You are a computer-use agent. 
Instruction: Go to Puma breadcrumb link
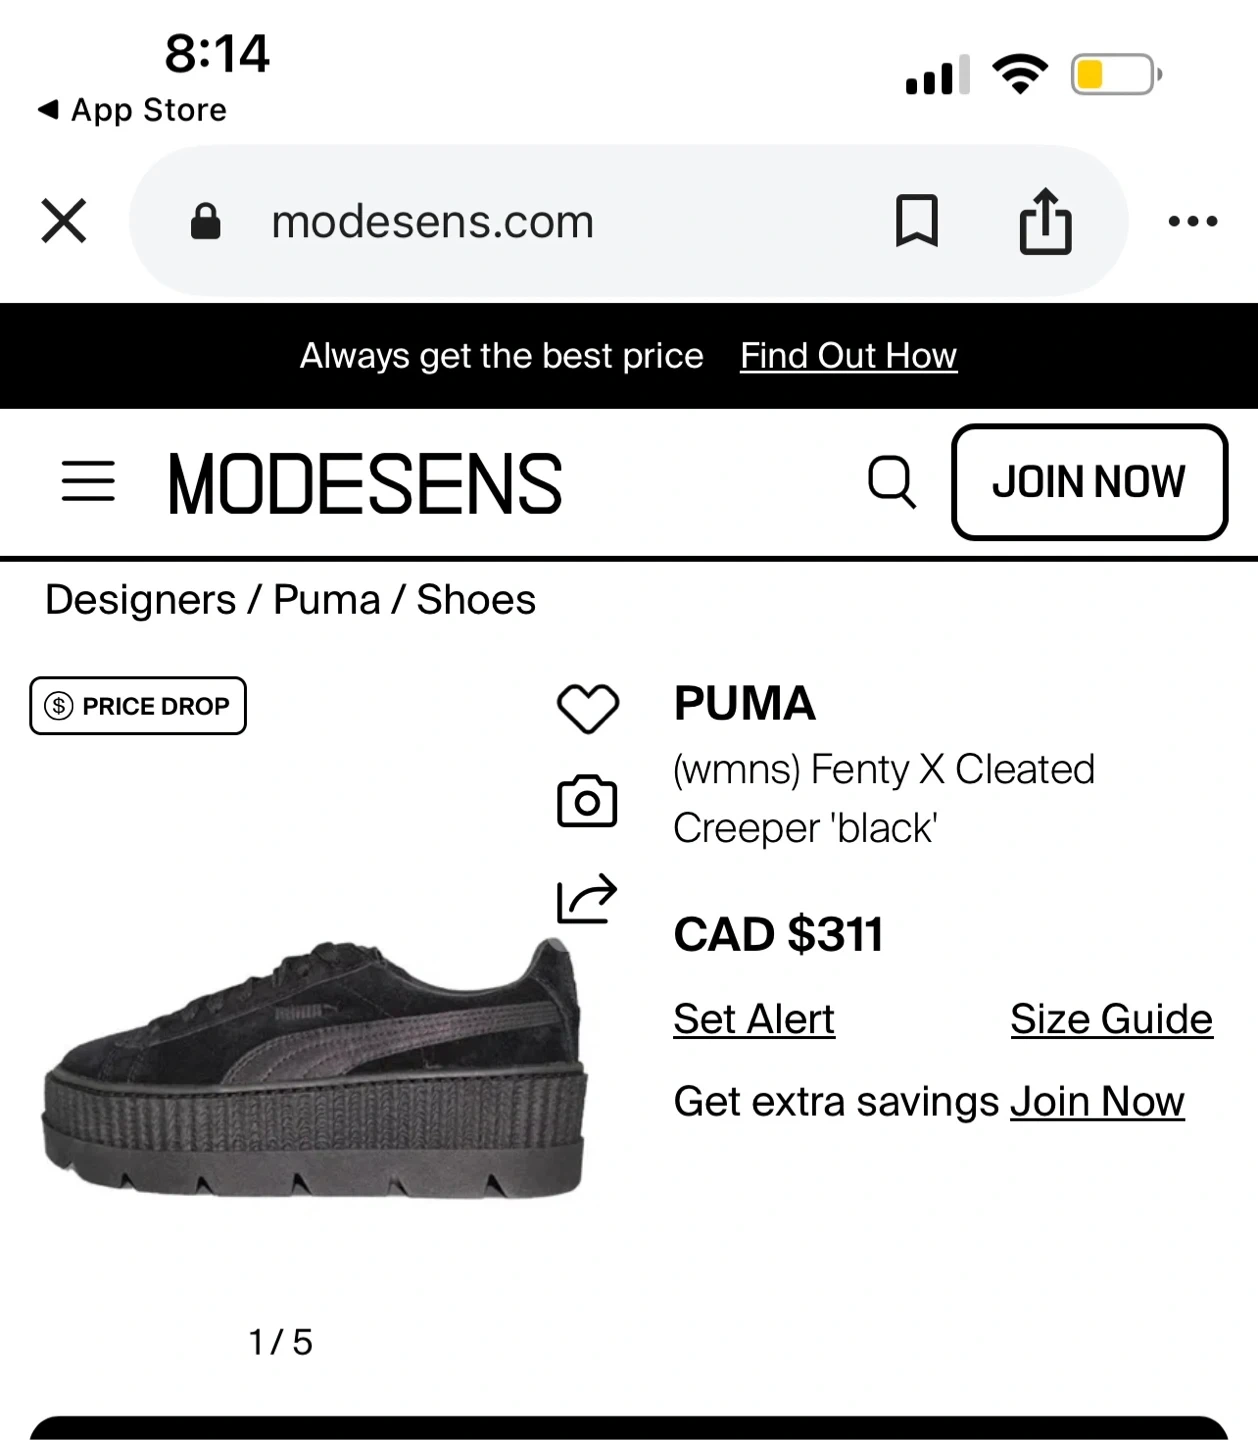327,600
